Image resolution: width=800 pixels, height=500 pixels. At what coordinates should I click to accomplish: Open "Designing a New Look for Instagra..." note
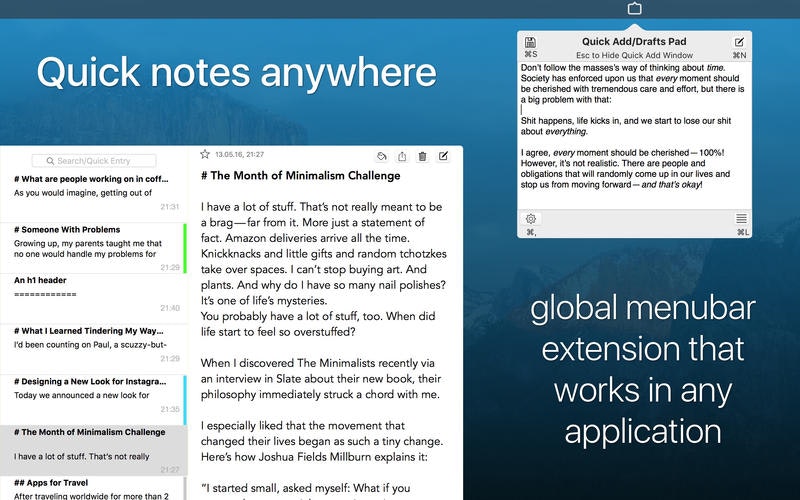[93, 400]
